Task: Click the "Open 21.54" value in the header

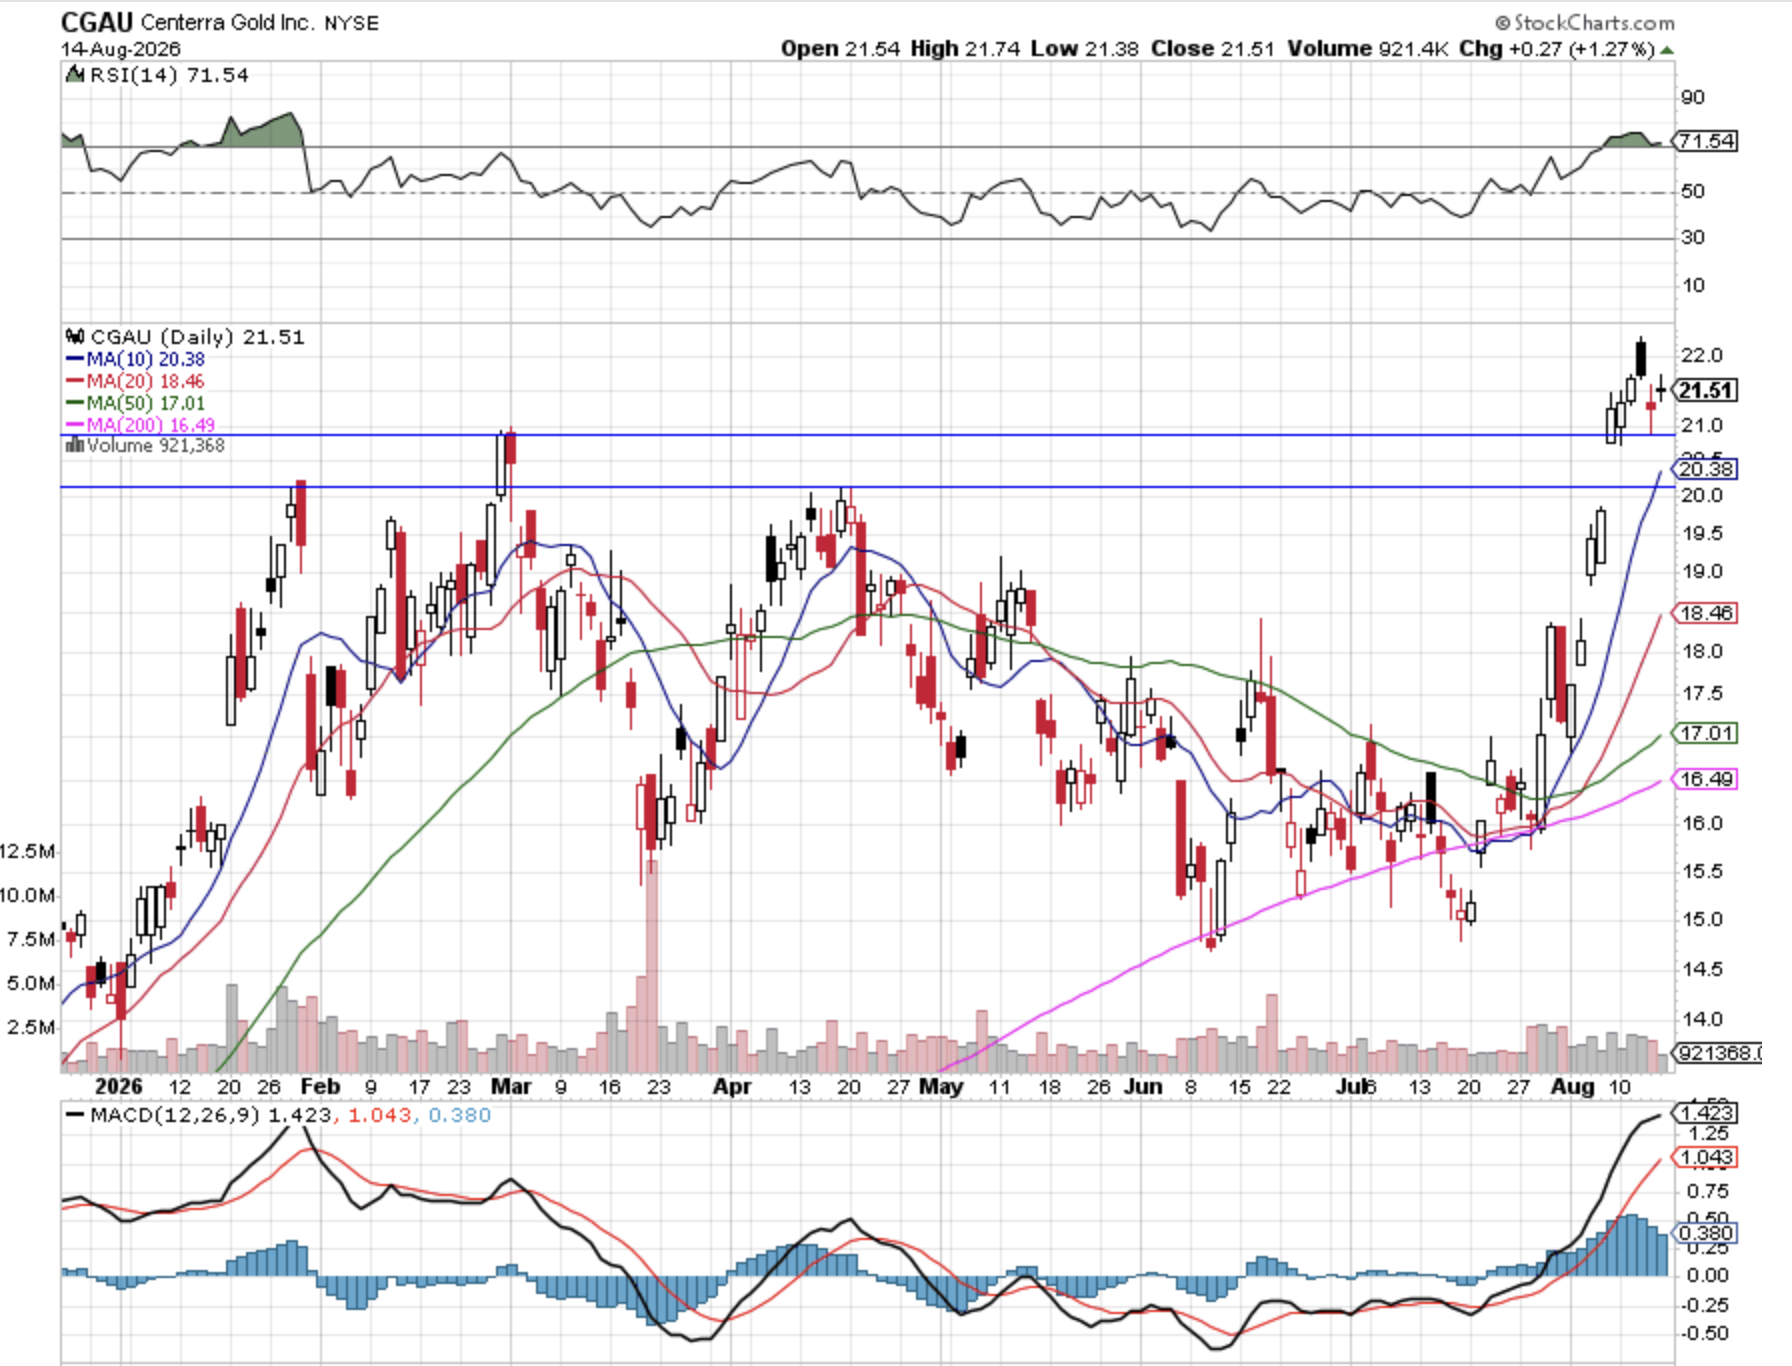Action: 840,49
